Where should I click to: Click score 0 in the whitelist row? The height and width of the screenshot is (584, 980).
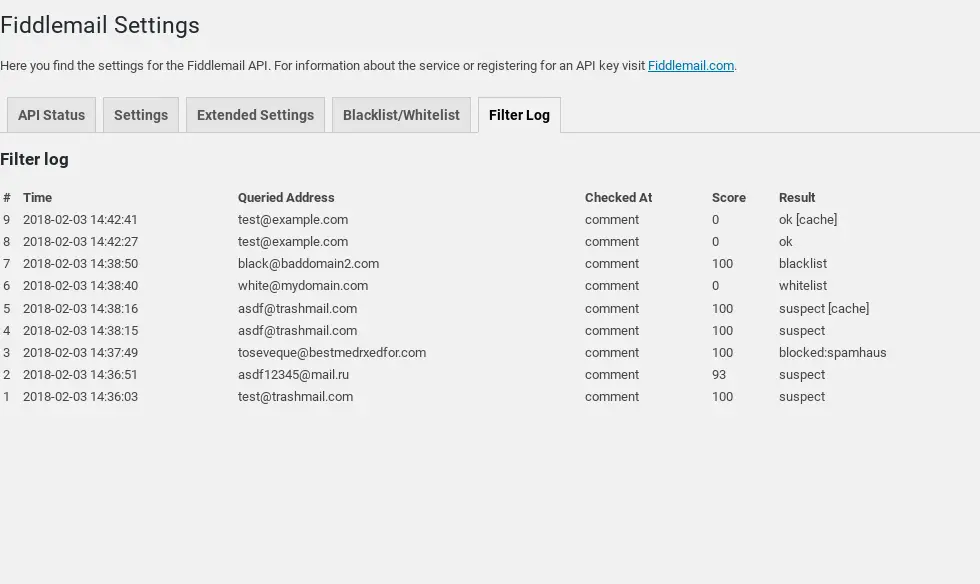click(716, 286)
